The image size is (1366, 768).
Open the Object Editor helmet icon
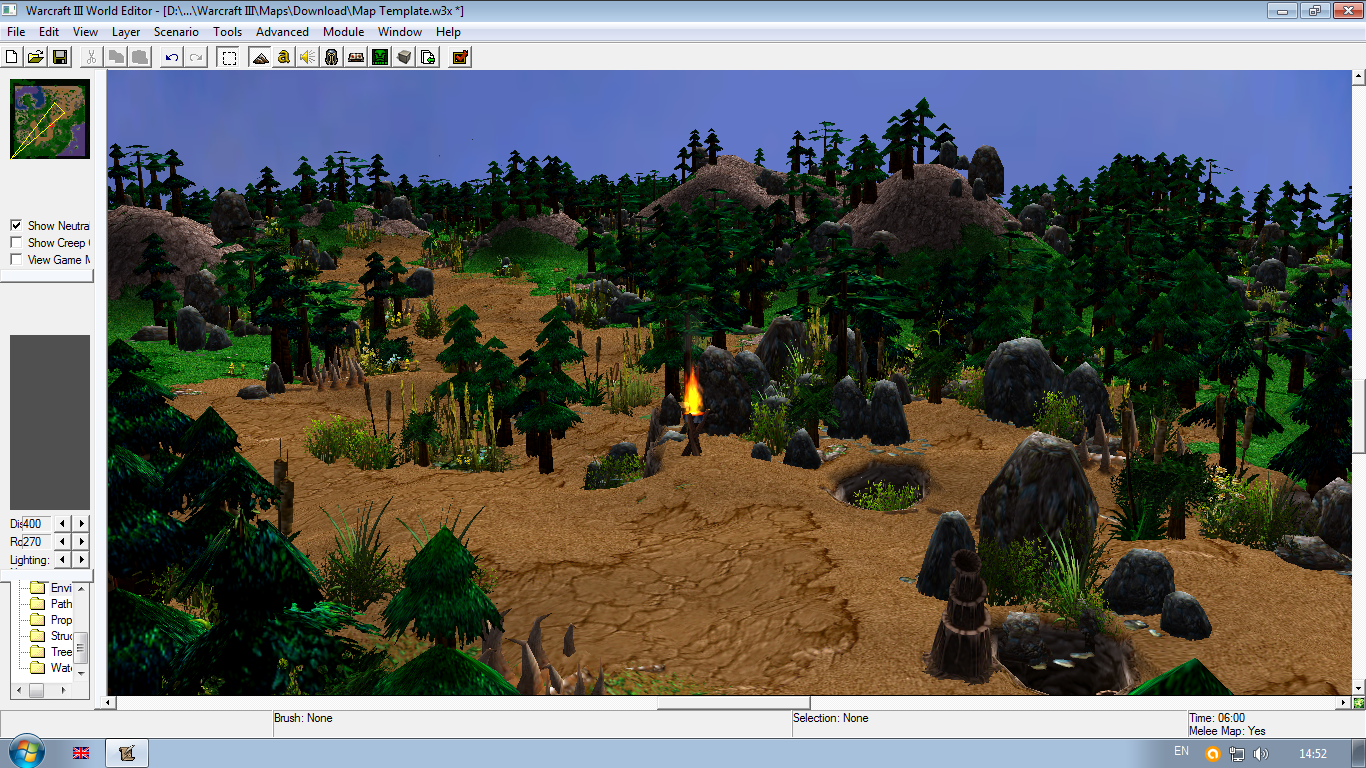tap(332, 57)
